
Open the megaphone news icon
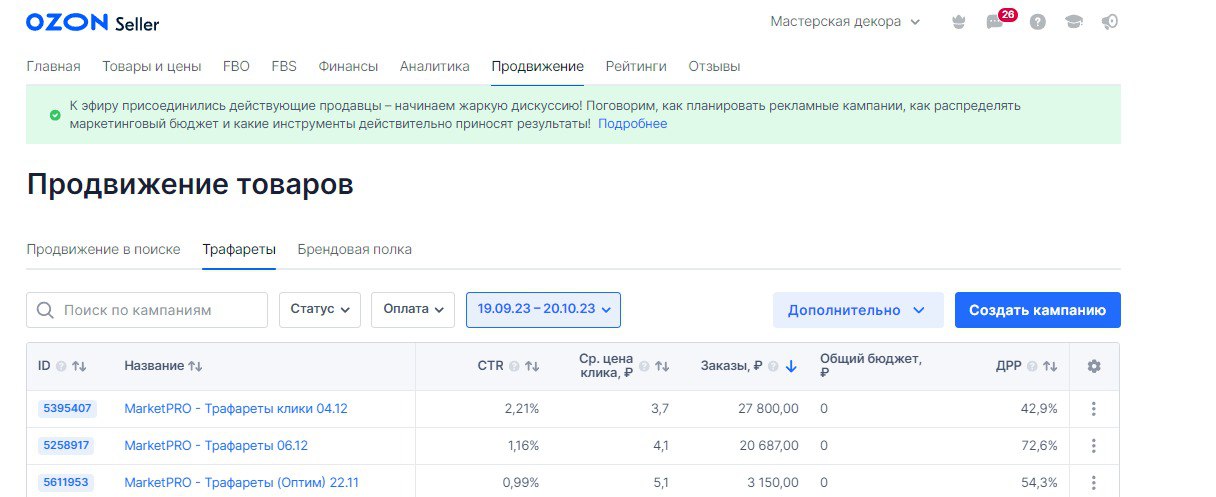[x=1110, y=22]
